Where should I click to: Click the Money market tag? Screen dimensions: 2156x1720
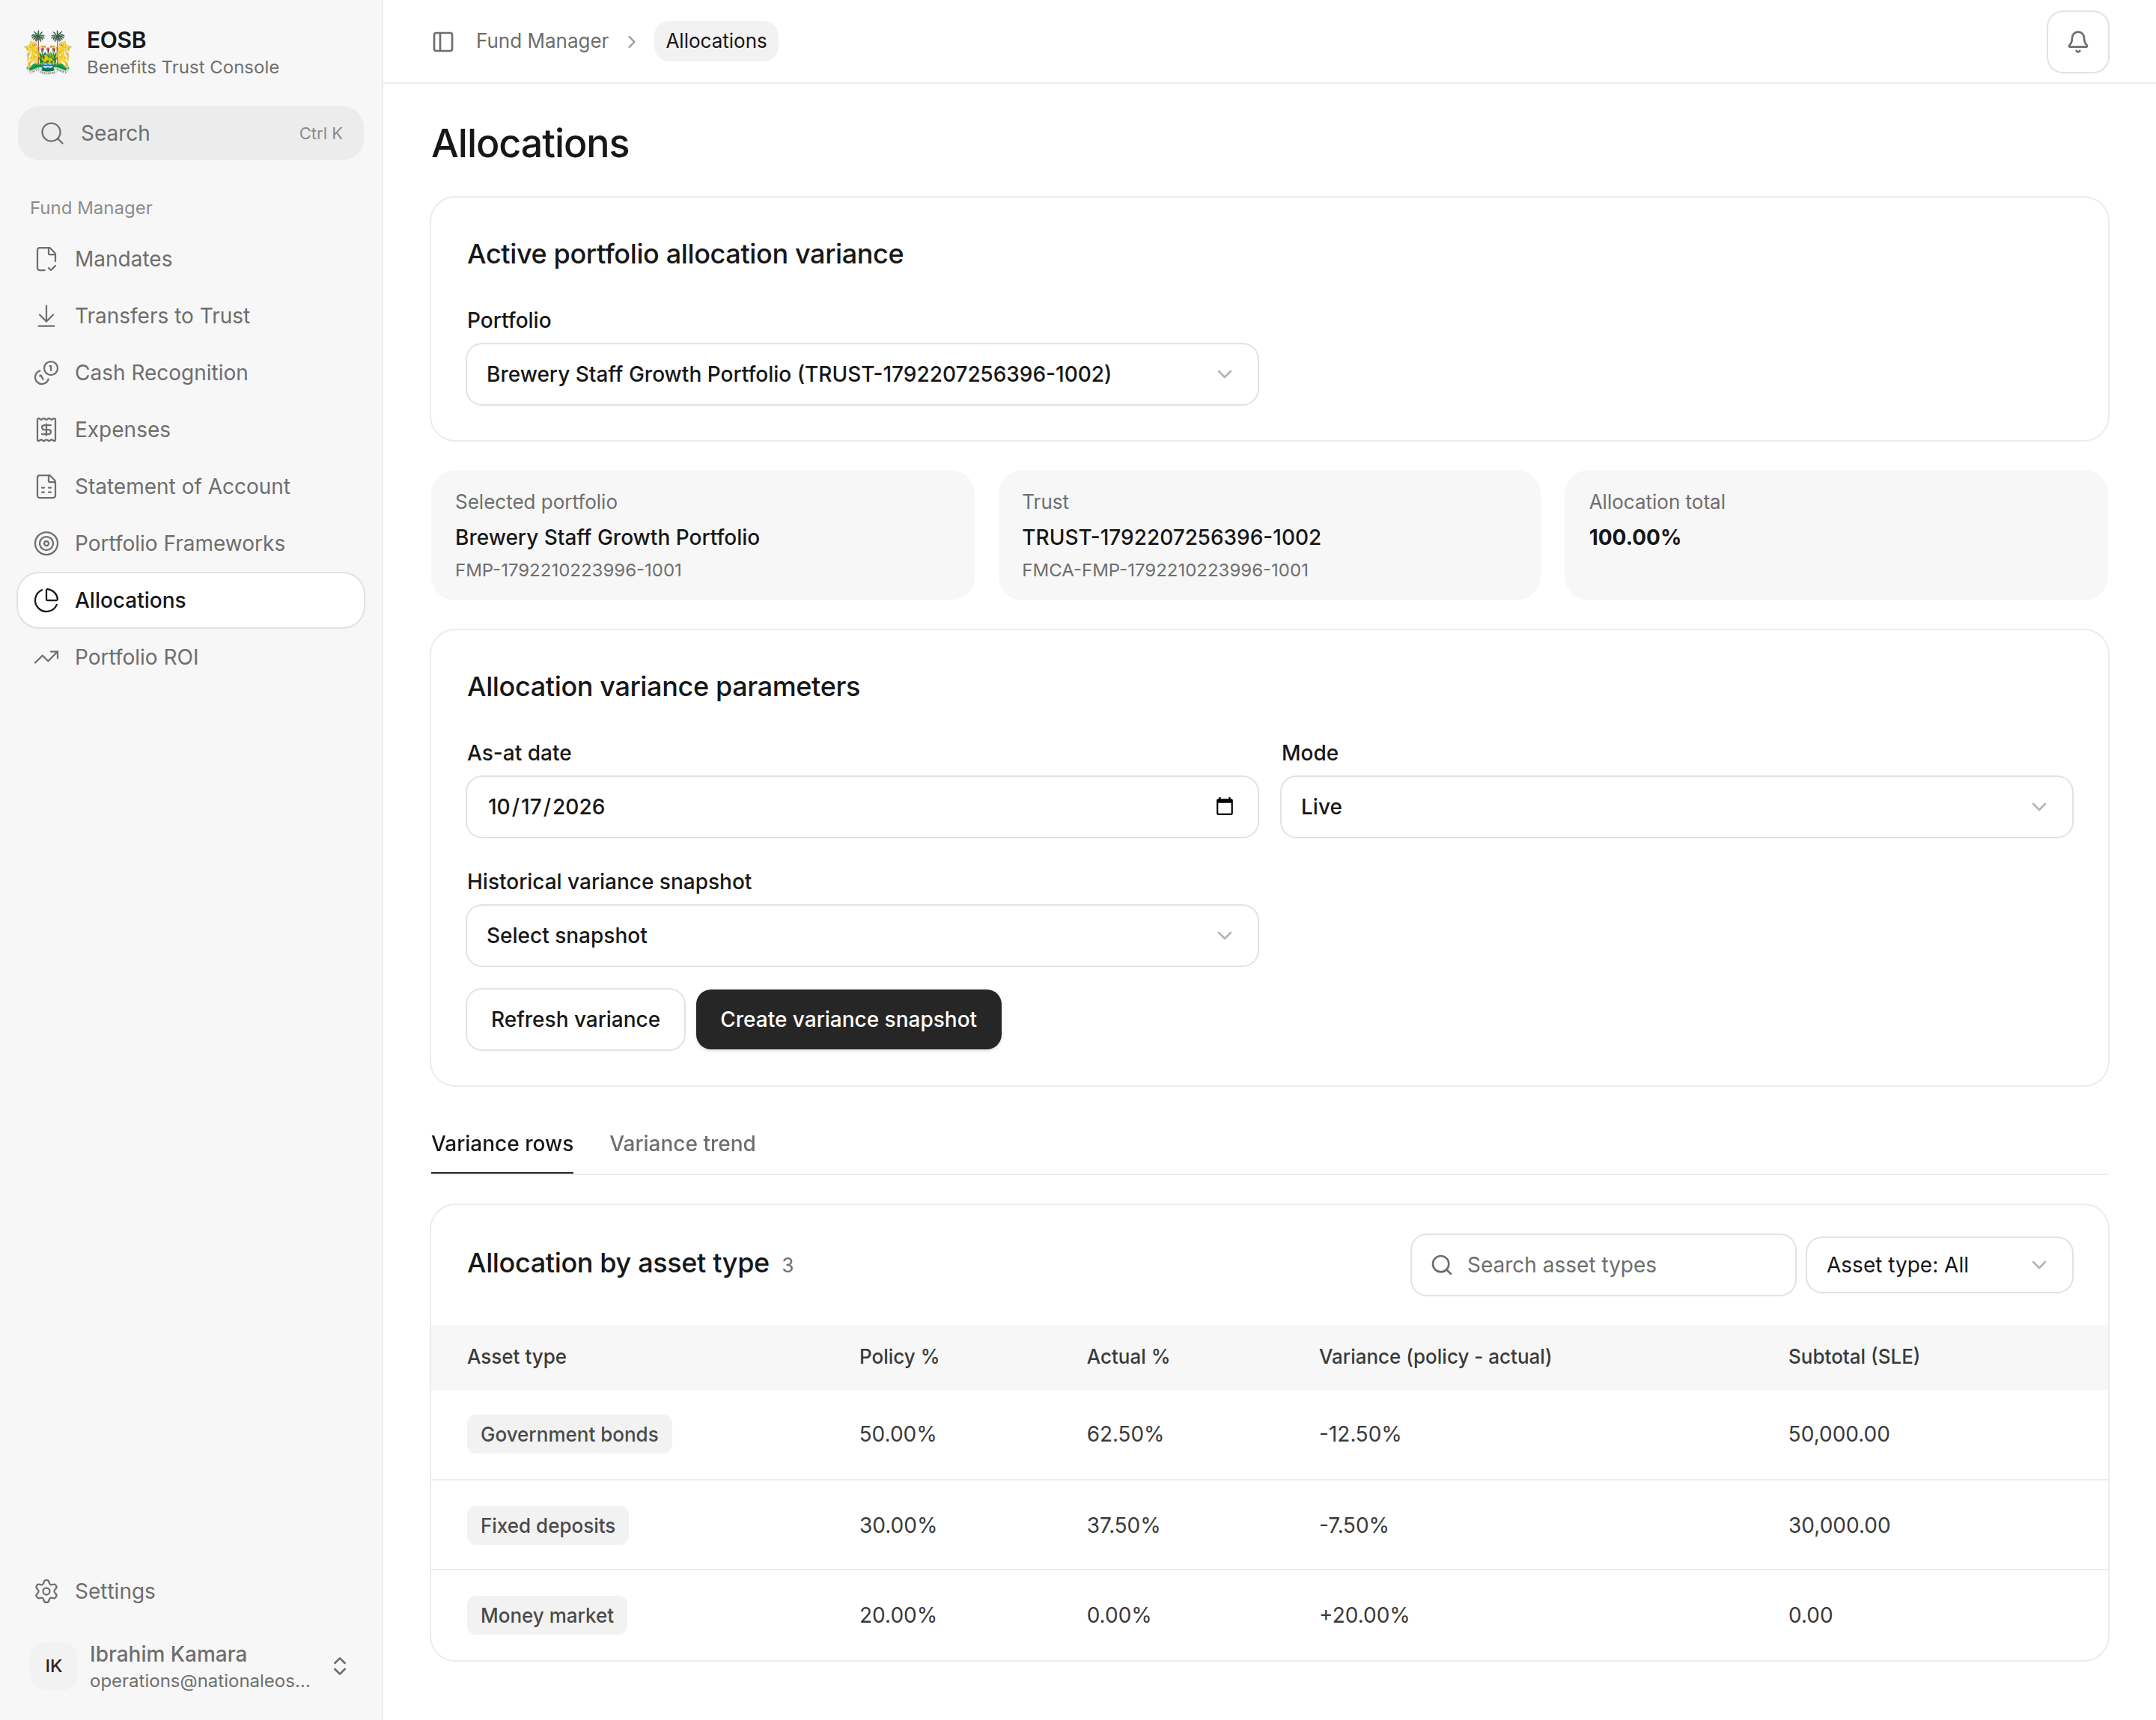pos(546,1616)
